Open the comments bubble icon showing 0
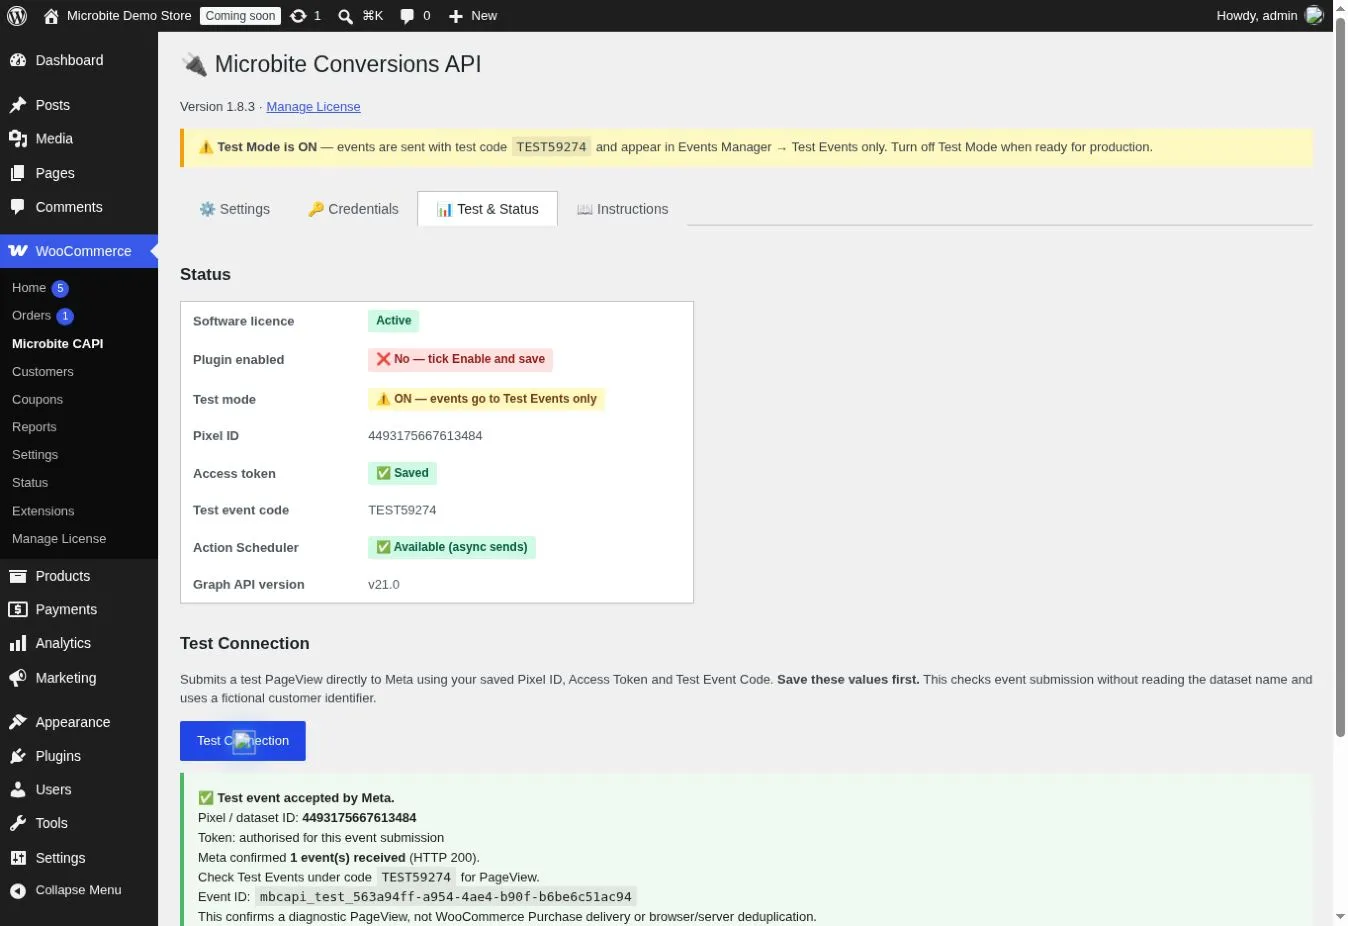Image resolution: width=1348 pixels, height=926 pixels. click(407, 16)
